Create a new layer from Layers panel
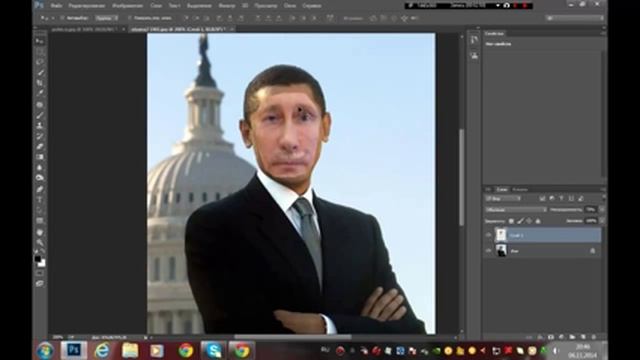The image size is (640, 360). (583, 337)
